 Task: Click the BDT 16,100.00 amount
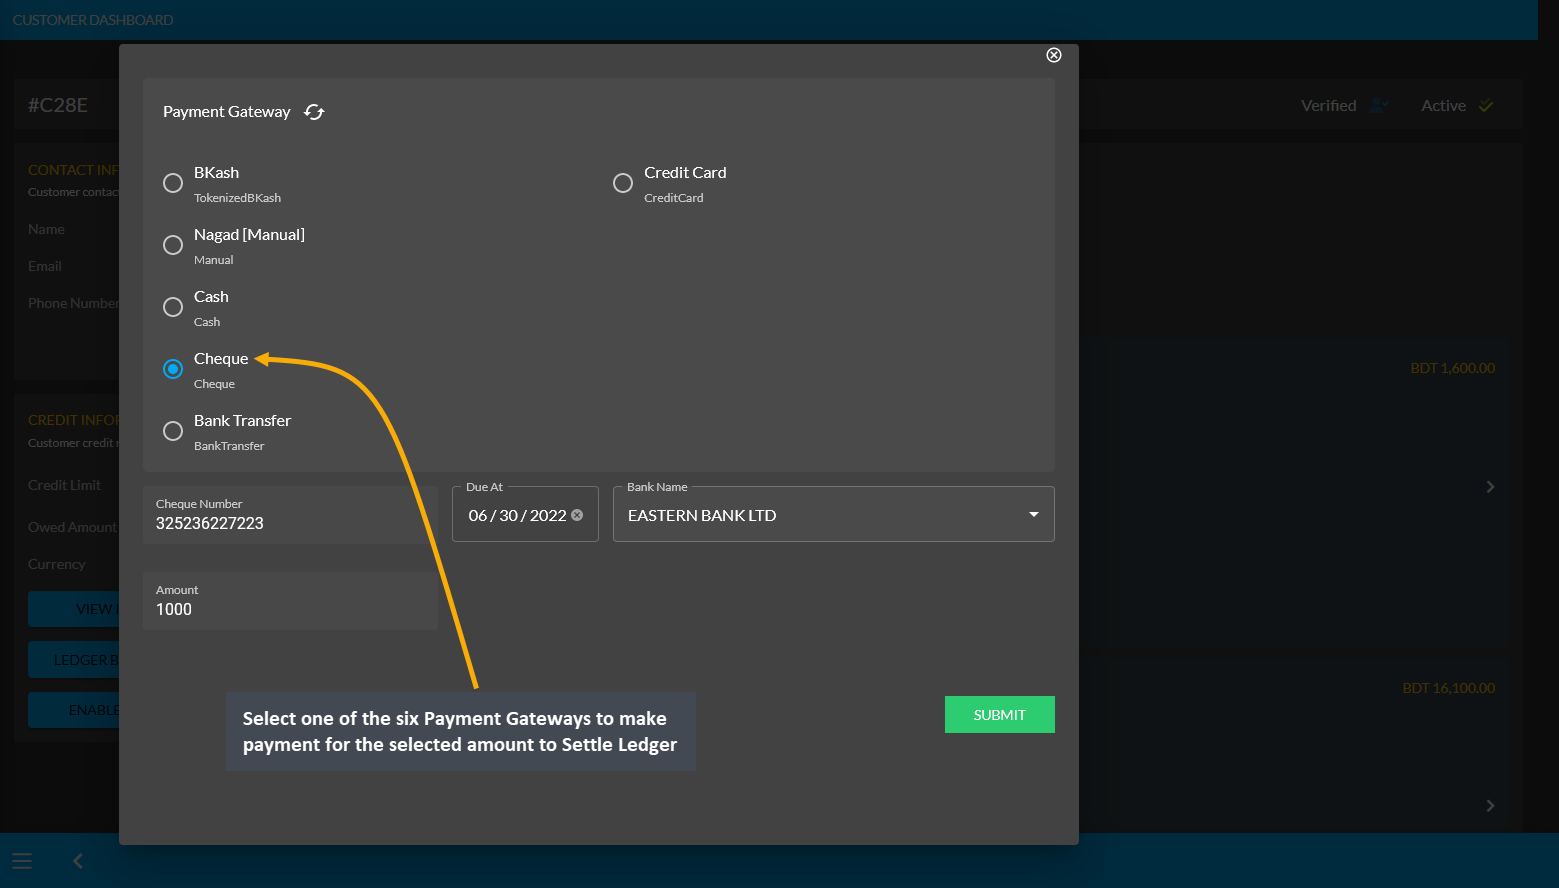pyautogui.click(x=1448, y=688)
